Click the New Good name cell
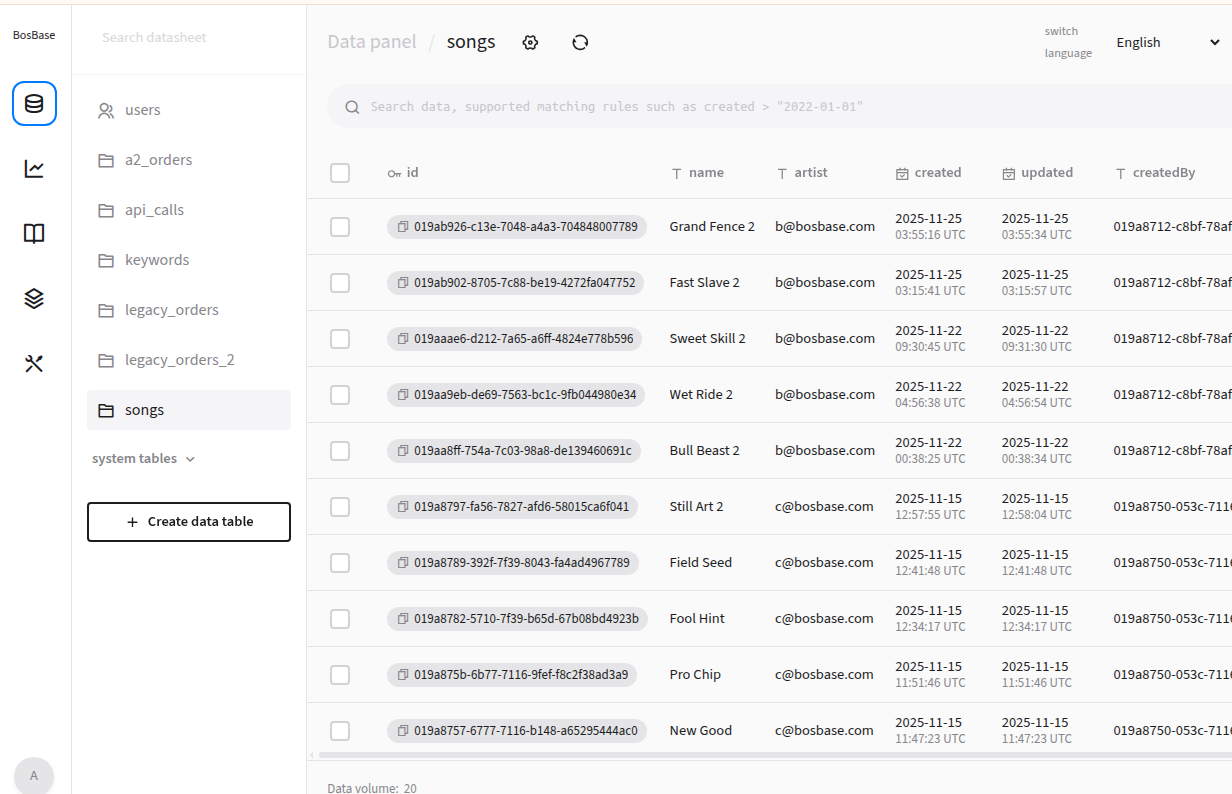This screenshot has height=794, width=1232. [701, 731]
